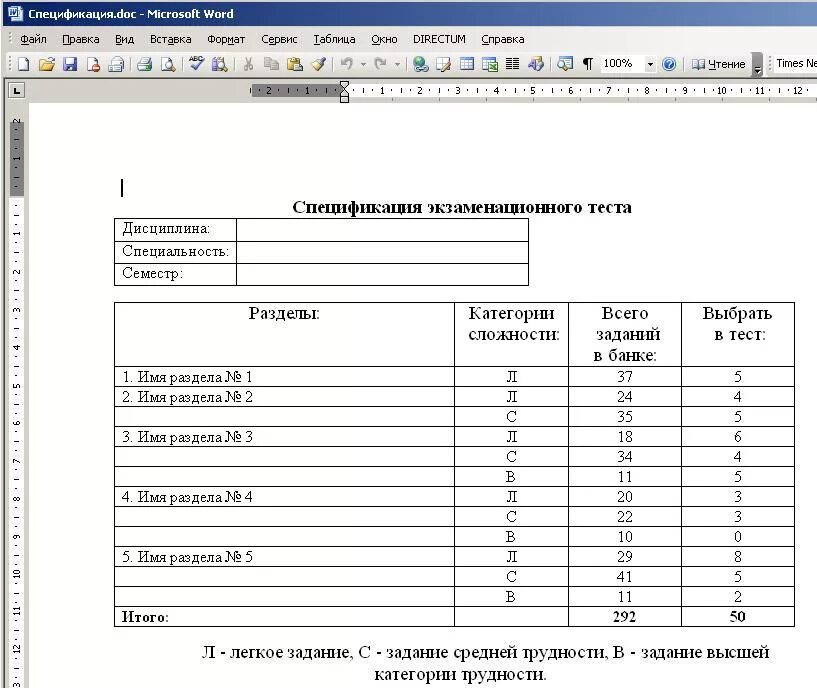Open Microsoft Word Help question mark

click(669, 64)
